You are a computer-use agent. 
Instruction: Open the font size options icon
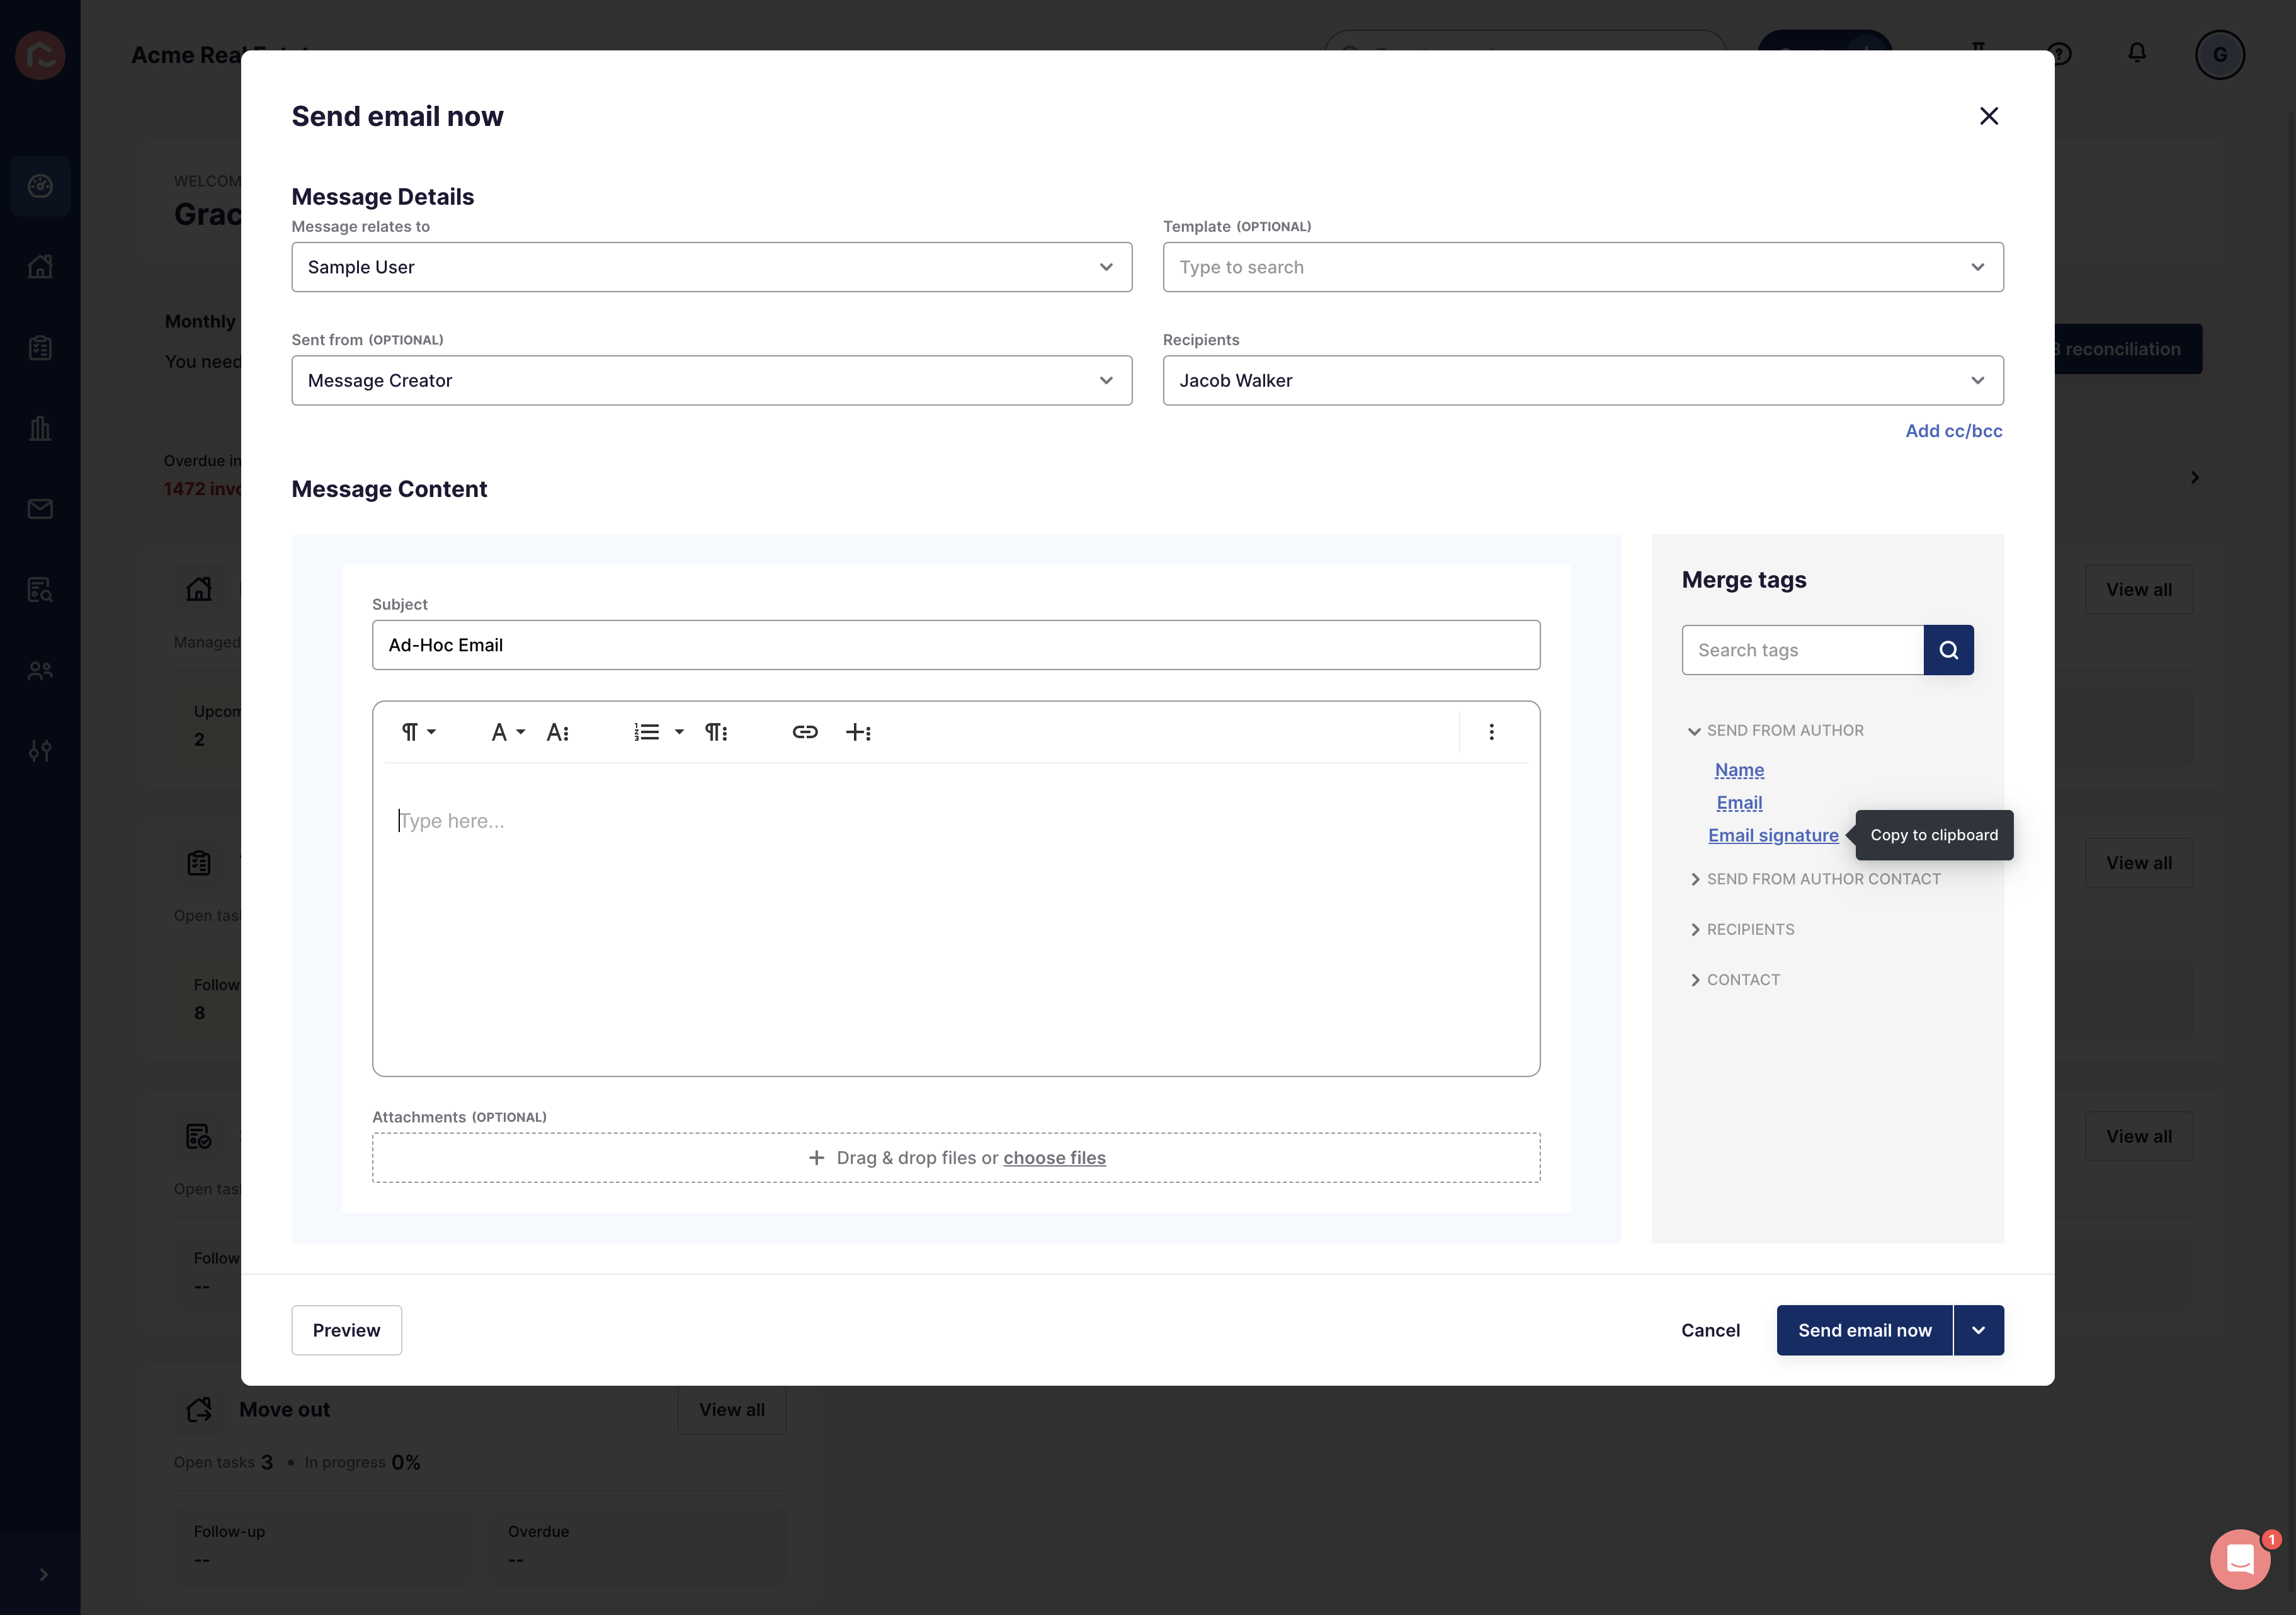pyautogui.click(x=558, y=732)
